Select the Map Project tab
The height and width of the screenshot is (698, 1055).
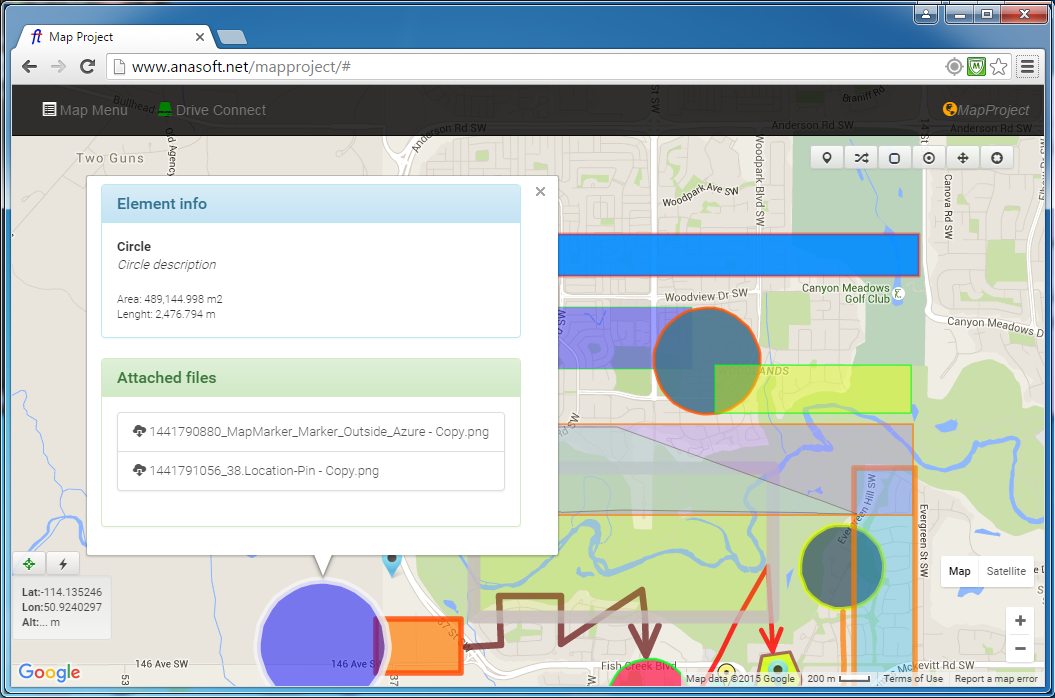[x=113, y=37]
